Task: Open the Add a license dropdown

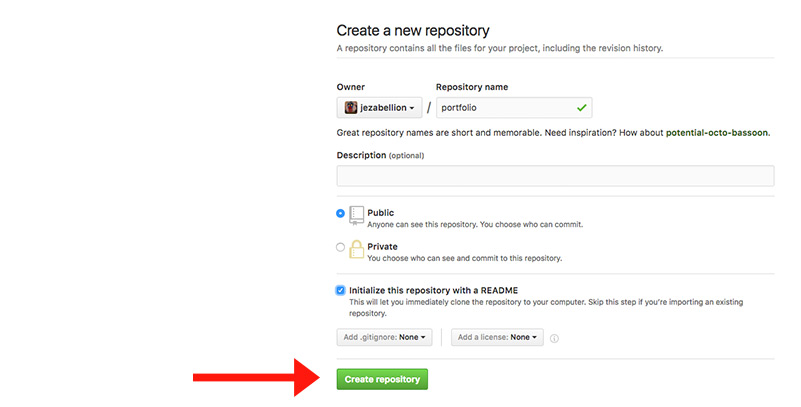Action: [497, 337]
